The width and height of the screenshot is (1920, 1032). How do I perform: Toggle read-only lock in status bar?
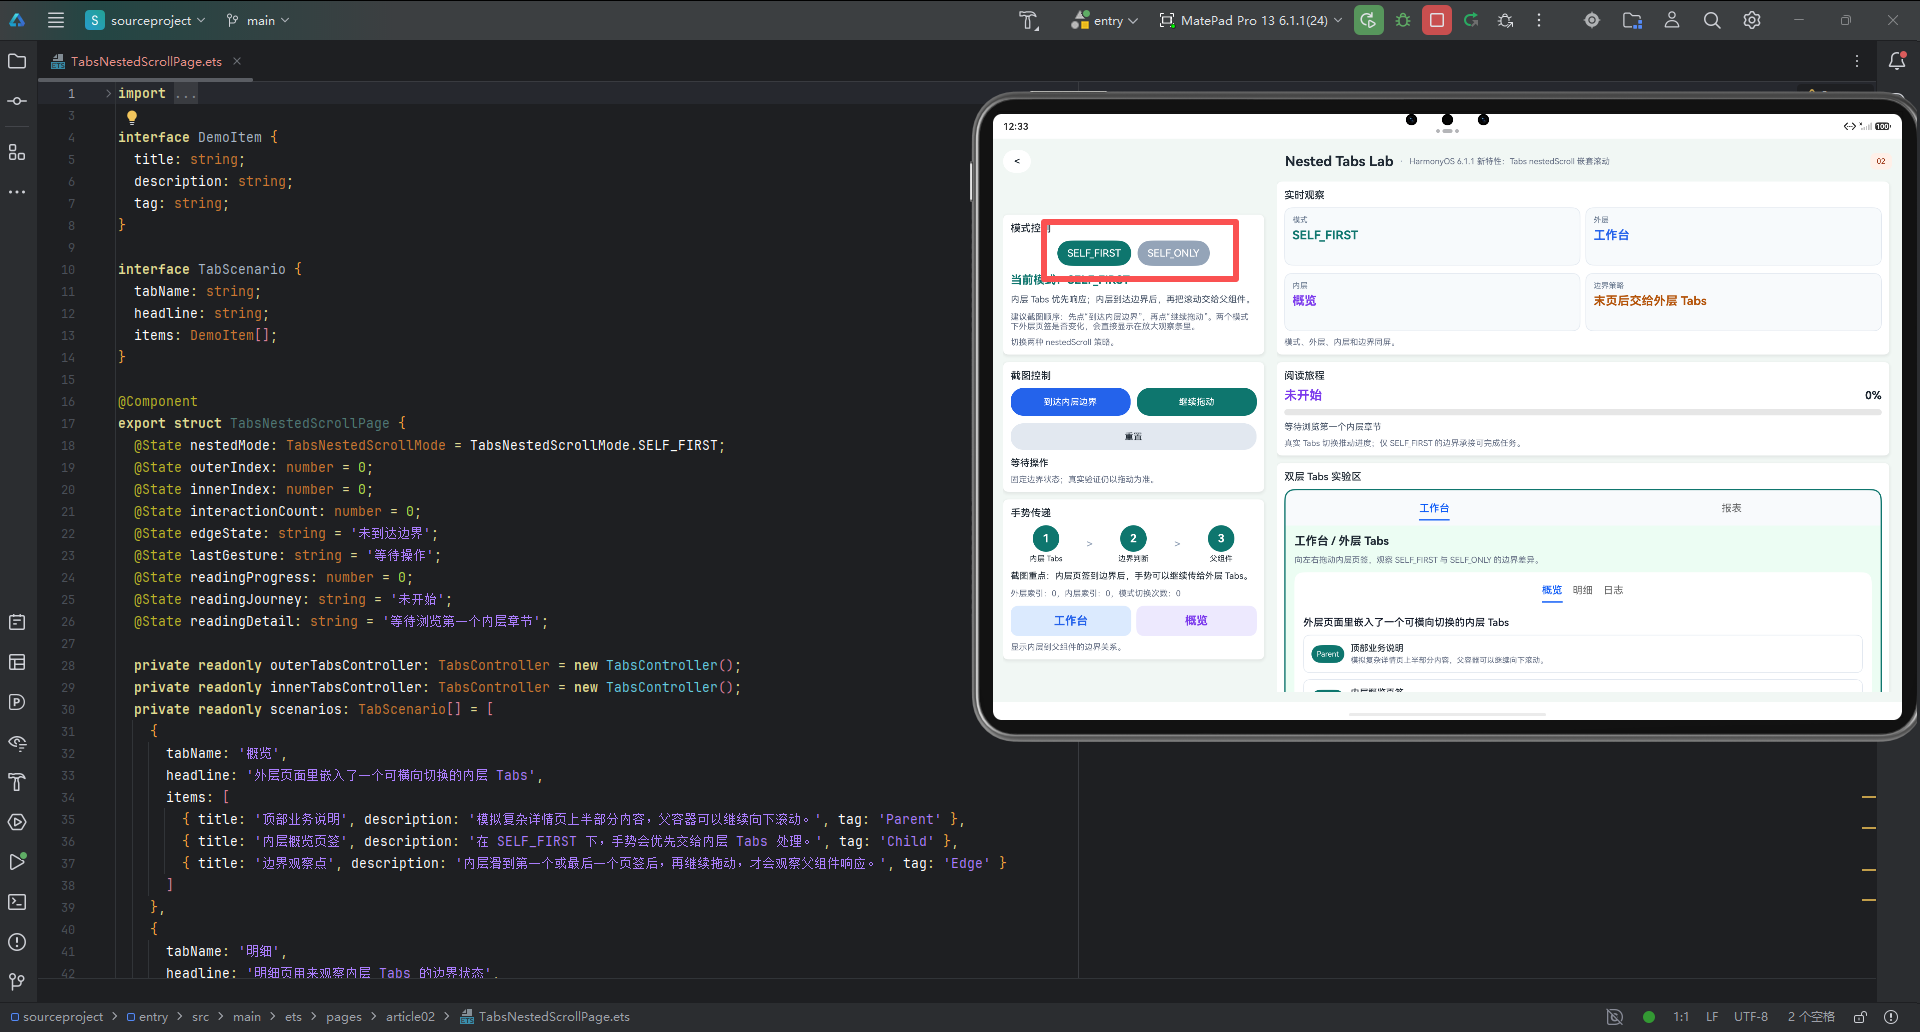(1860, 1017)
